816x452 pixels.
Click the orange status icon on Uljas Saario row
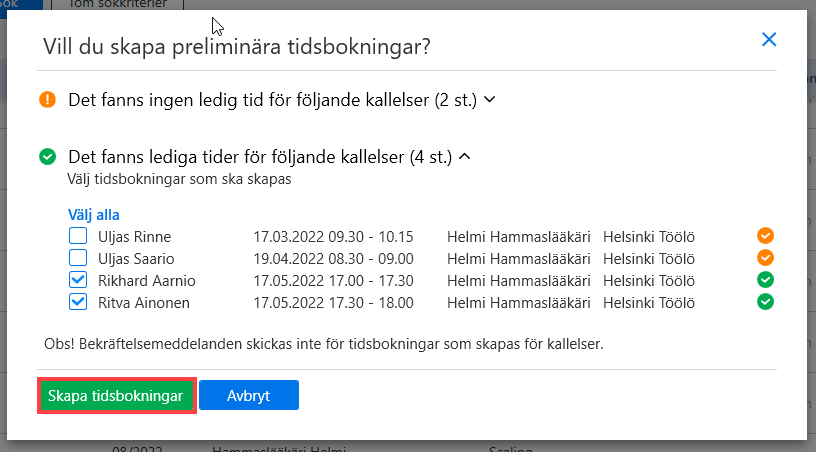[765, 258]
